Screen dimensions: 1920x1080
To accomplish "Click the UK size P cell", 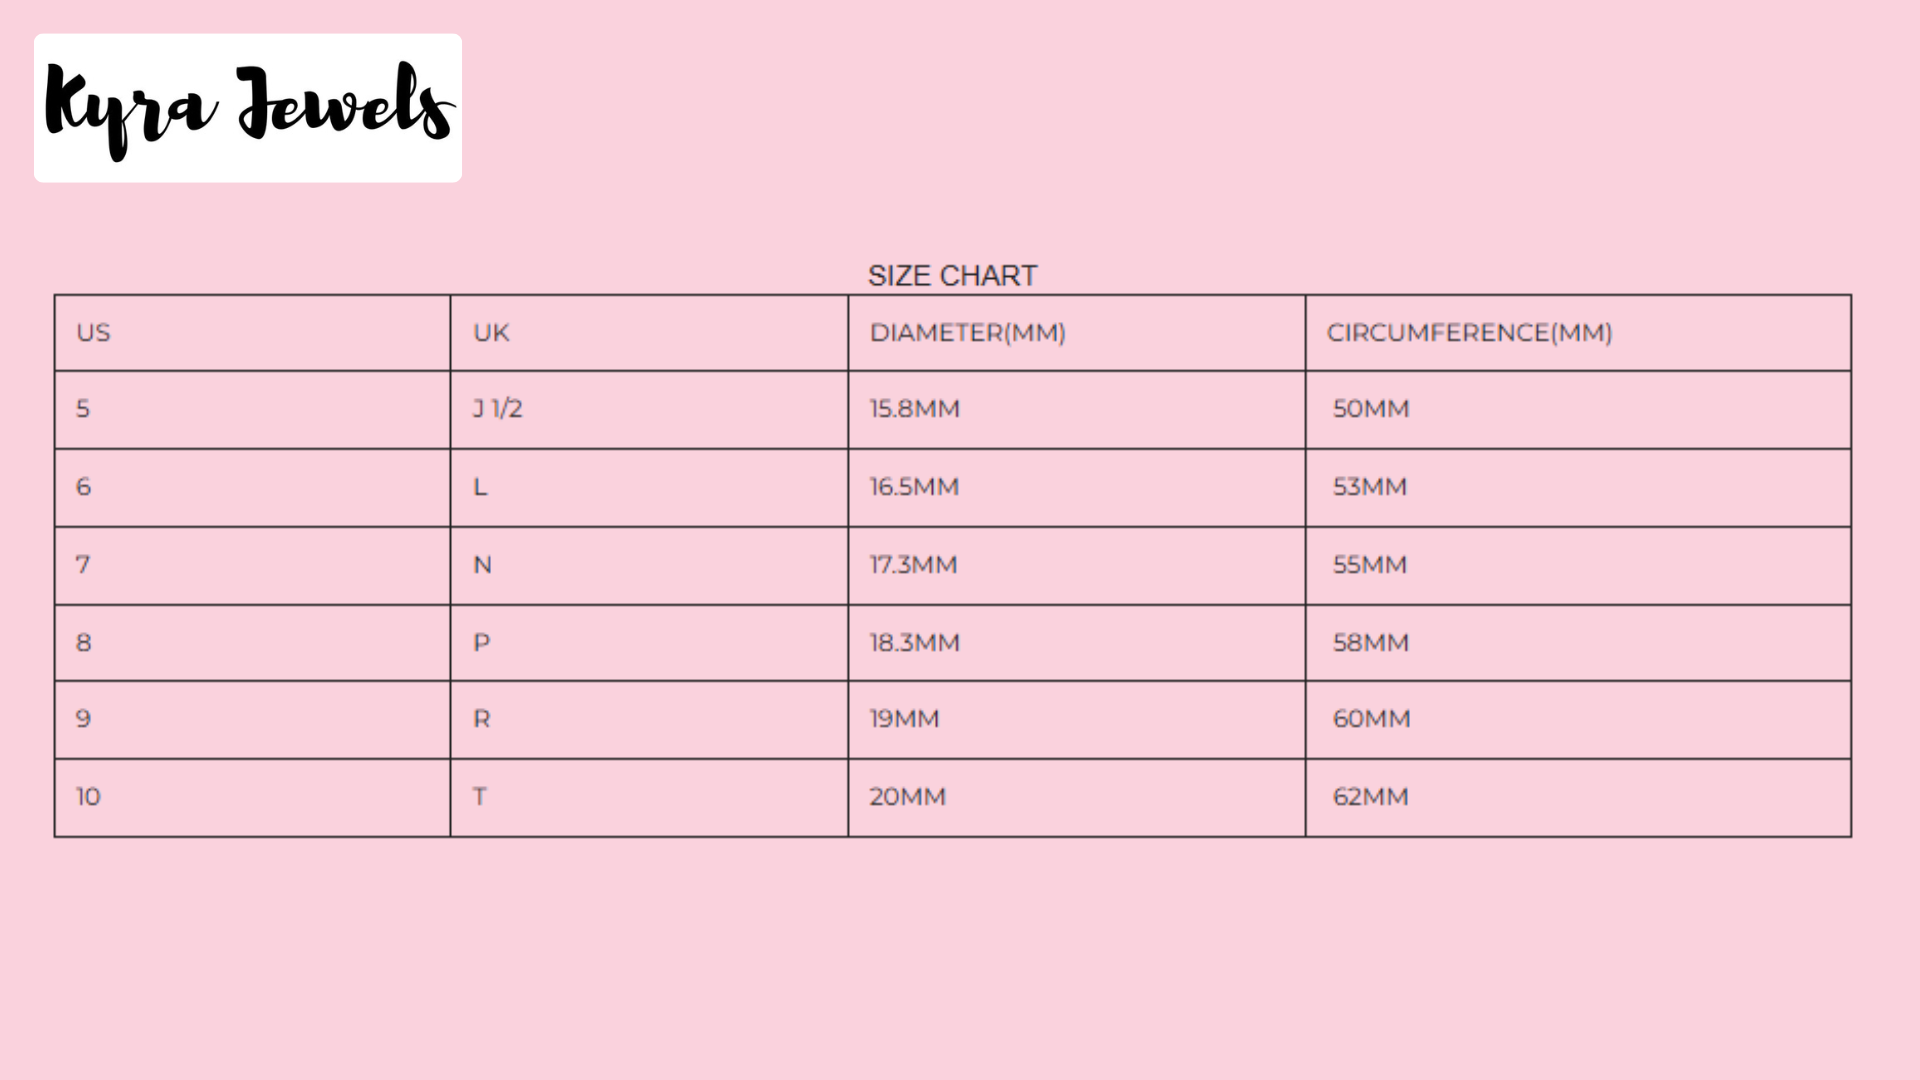I will pos(481,643).
